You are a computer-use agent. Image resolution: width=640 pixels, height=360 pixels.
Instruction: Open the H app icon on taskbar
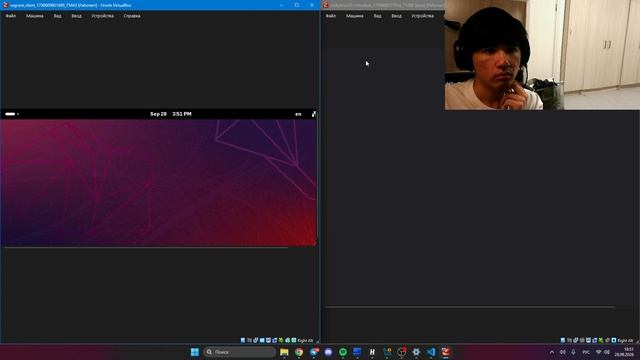372,352
